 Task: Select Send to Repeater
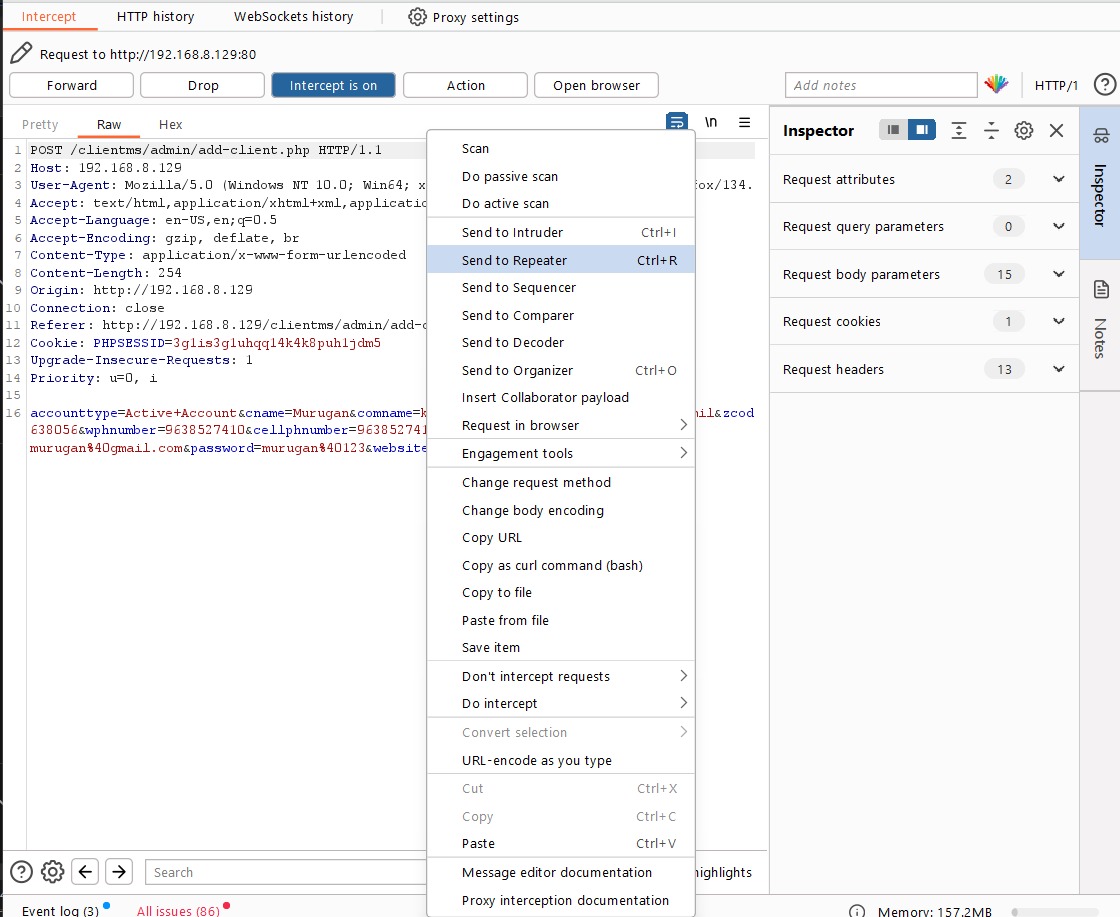[561, 260]
